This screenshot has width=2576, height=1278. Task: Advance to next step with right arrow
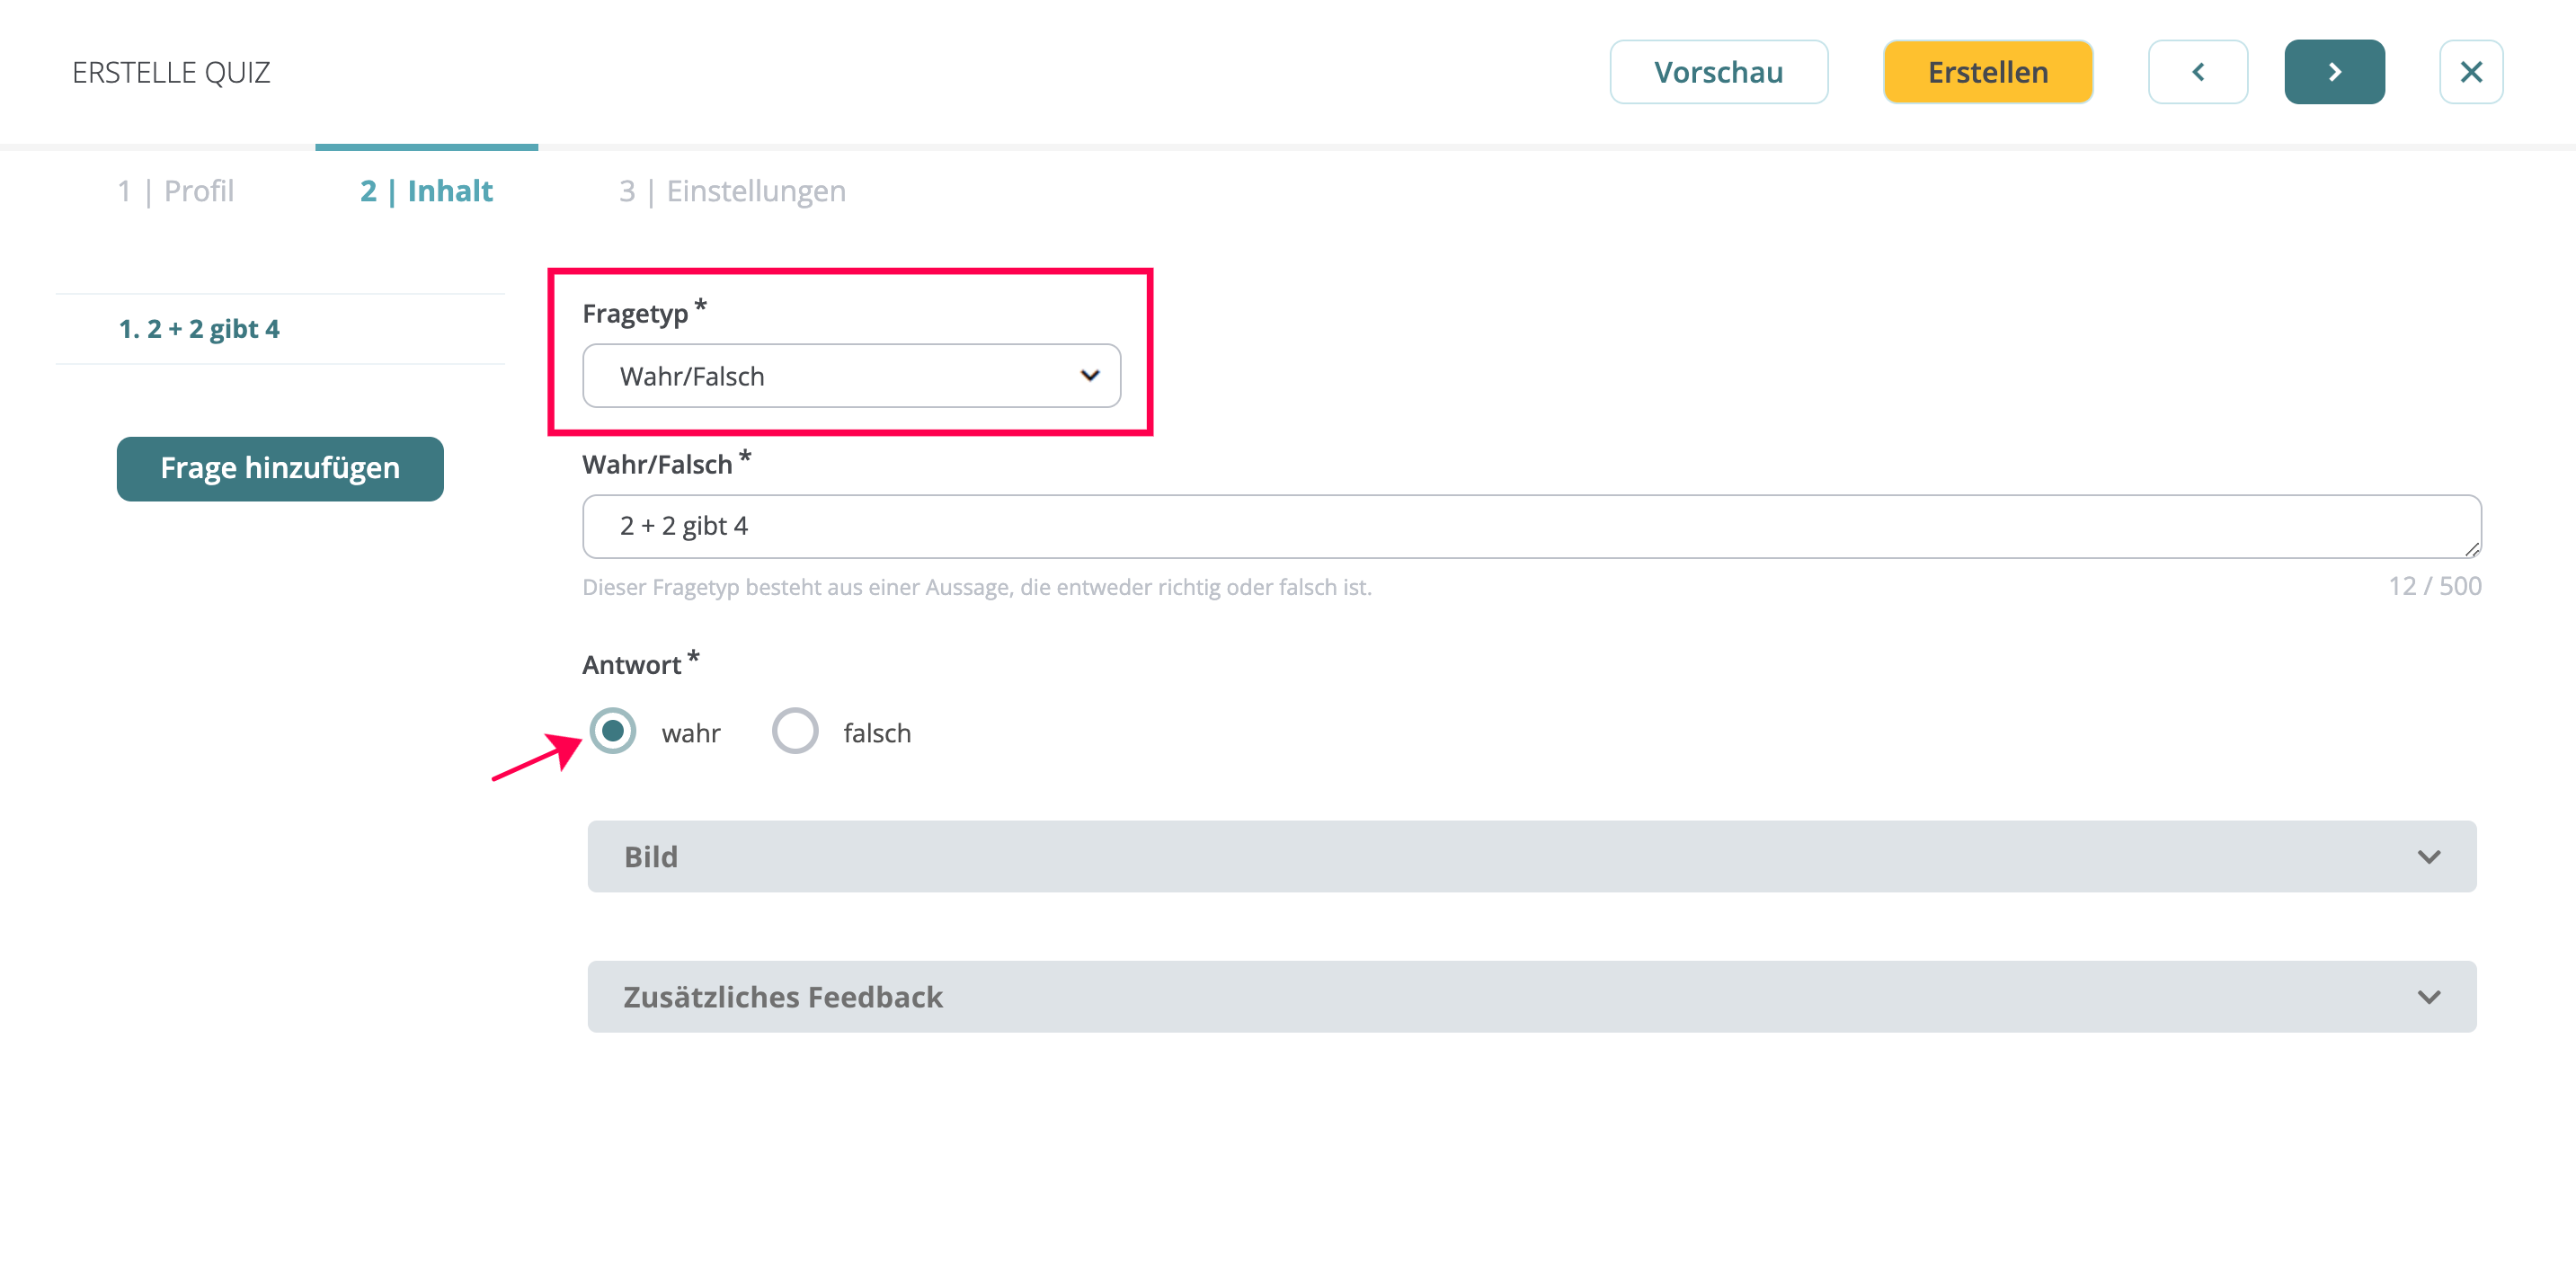click(2334, 72)
